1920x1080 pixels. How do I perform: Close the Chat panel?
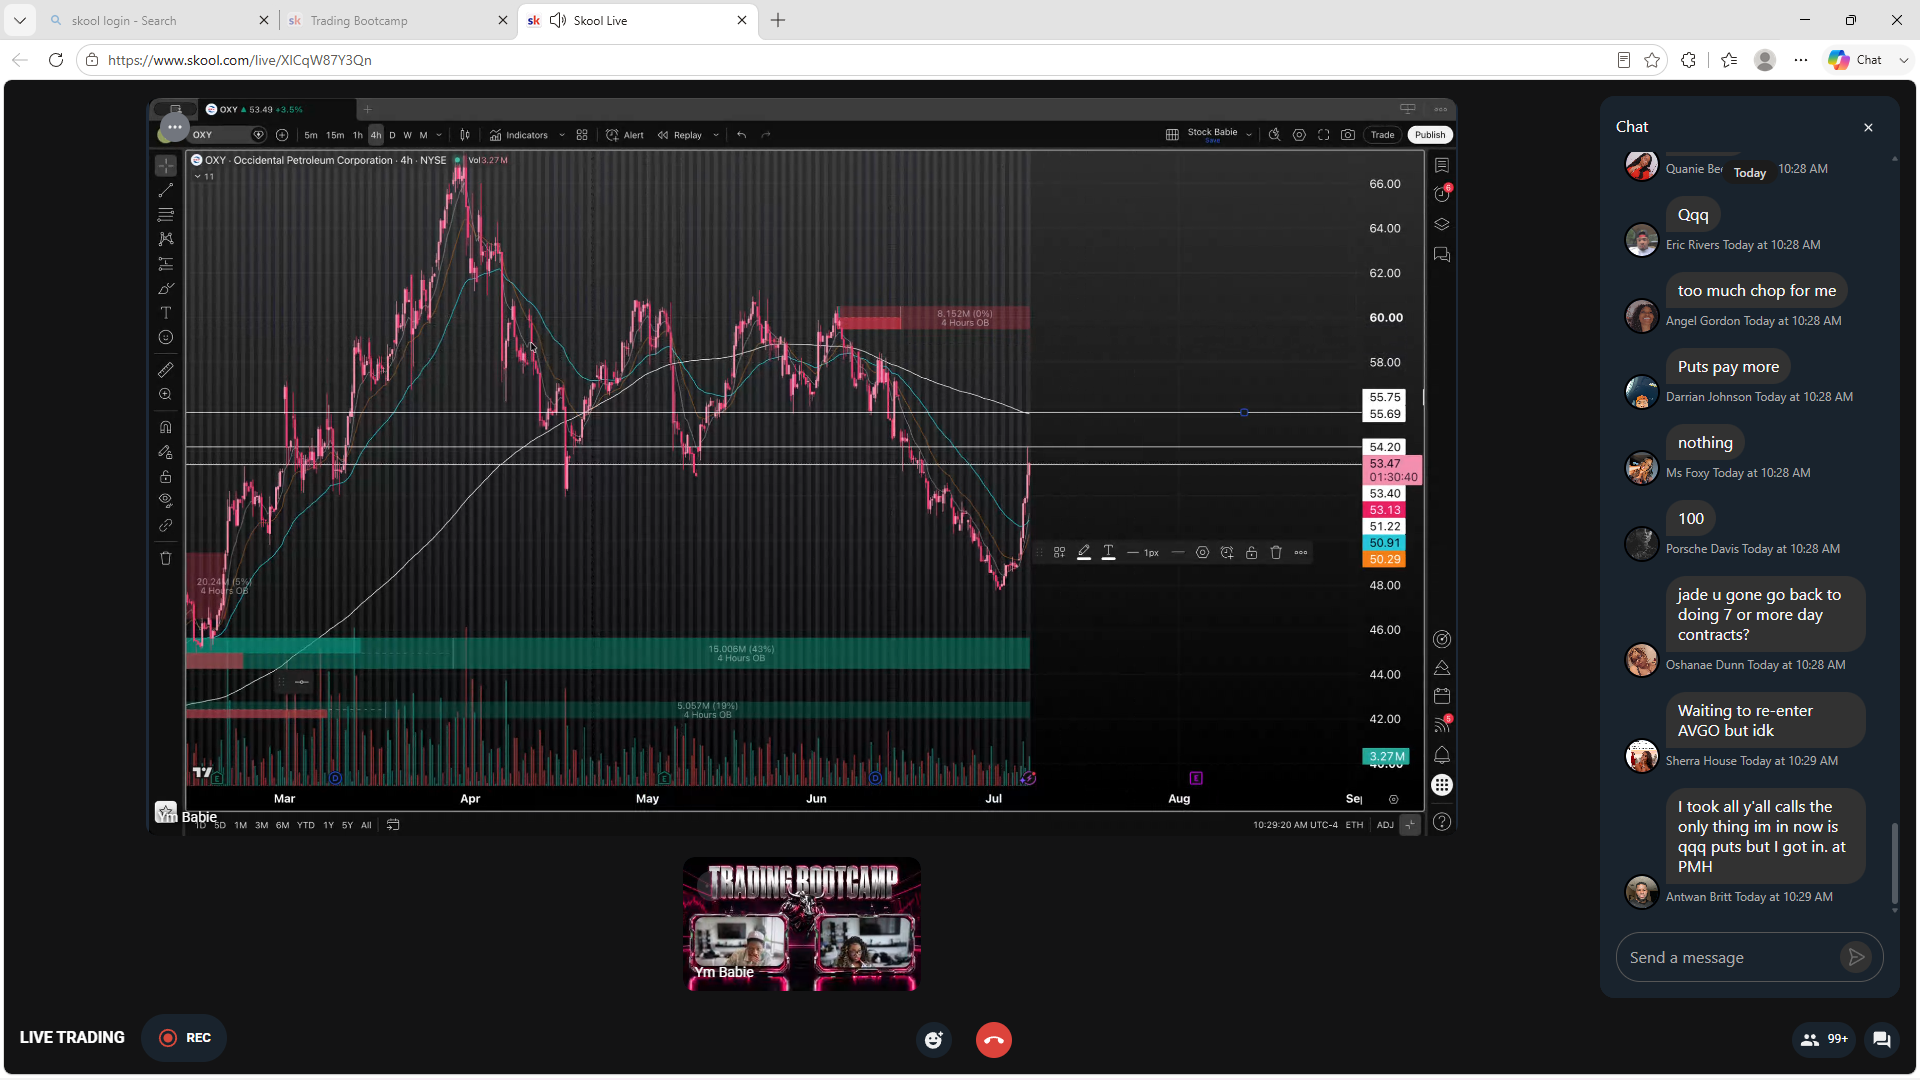tap(1868, 127)
